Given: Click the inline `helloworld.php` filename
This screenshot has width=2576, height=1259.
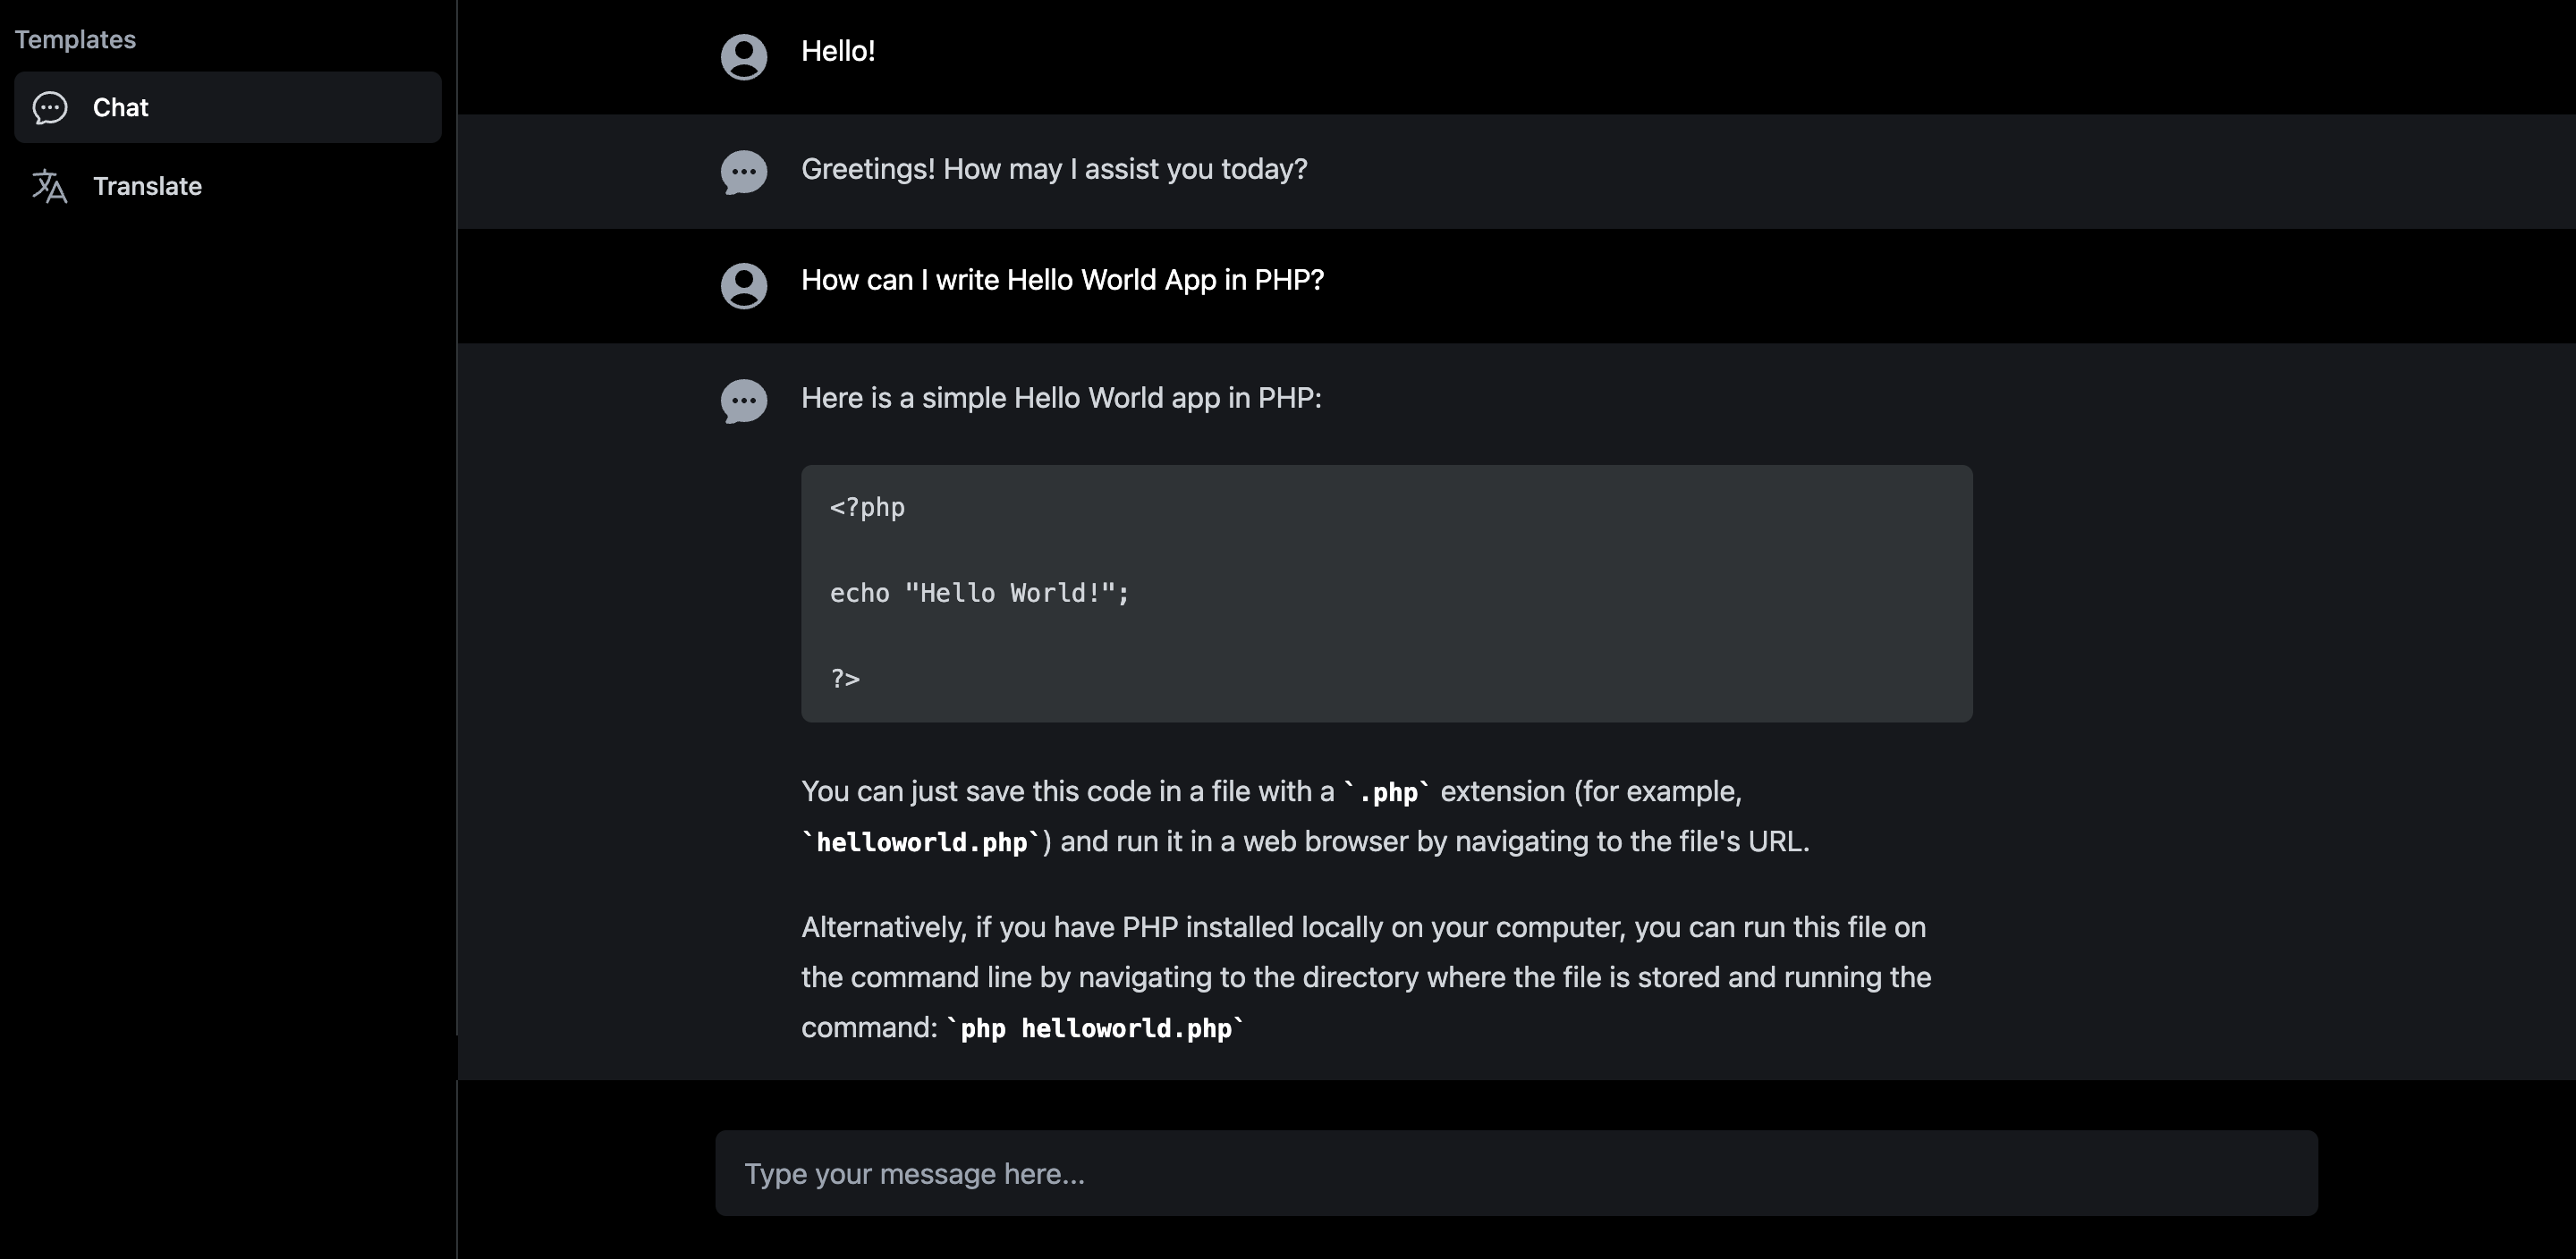Looking at the screenshot, I should tap(921, 842).
